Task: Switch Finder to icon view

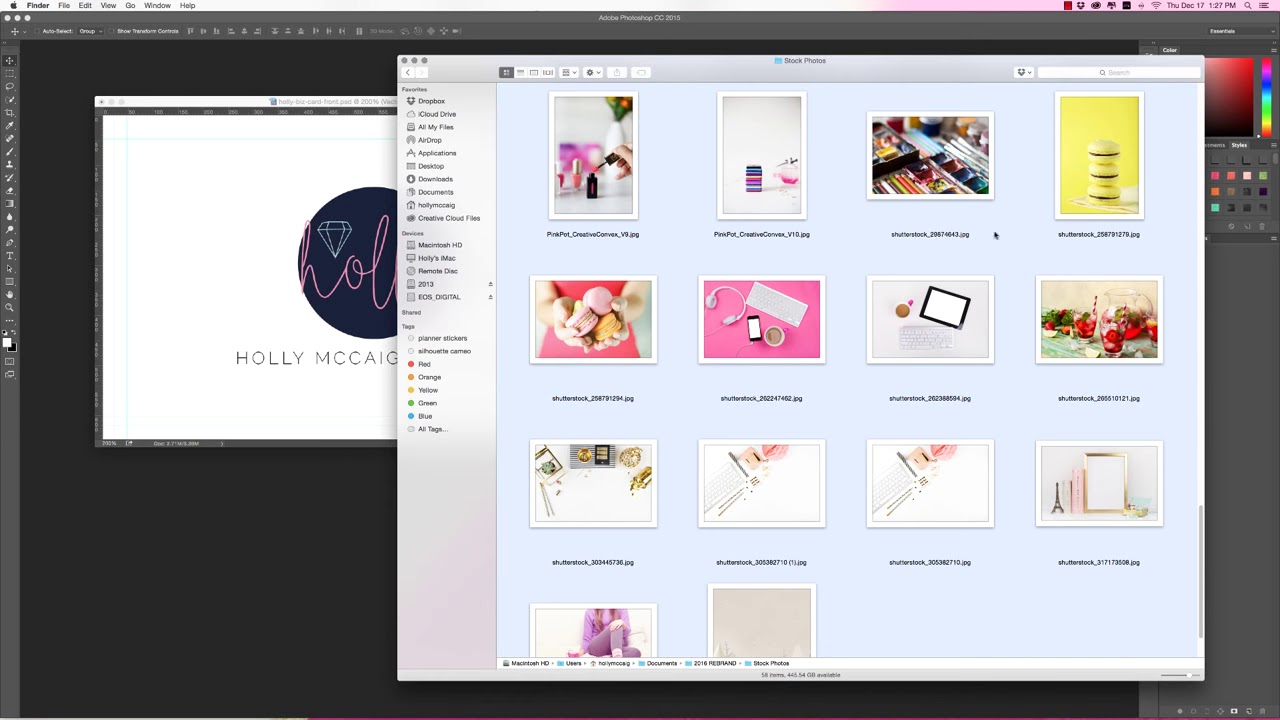Action: 507,72
